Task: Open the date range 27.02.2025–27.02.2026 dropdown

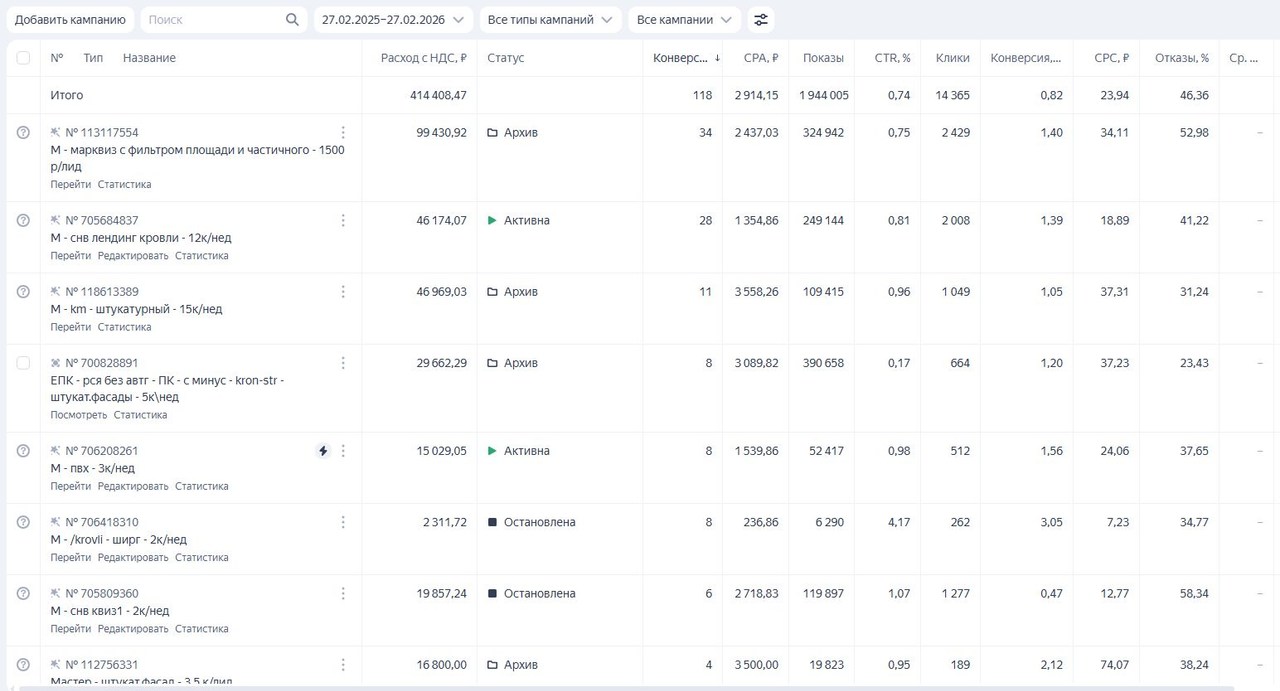Action: tap(393, 20)
